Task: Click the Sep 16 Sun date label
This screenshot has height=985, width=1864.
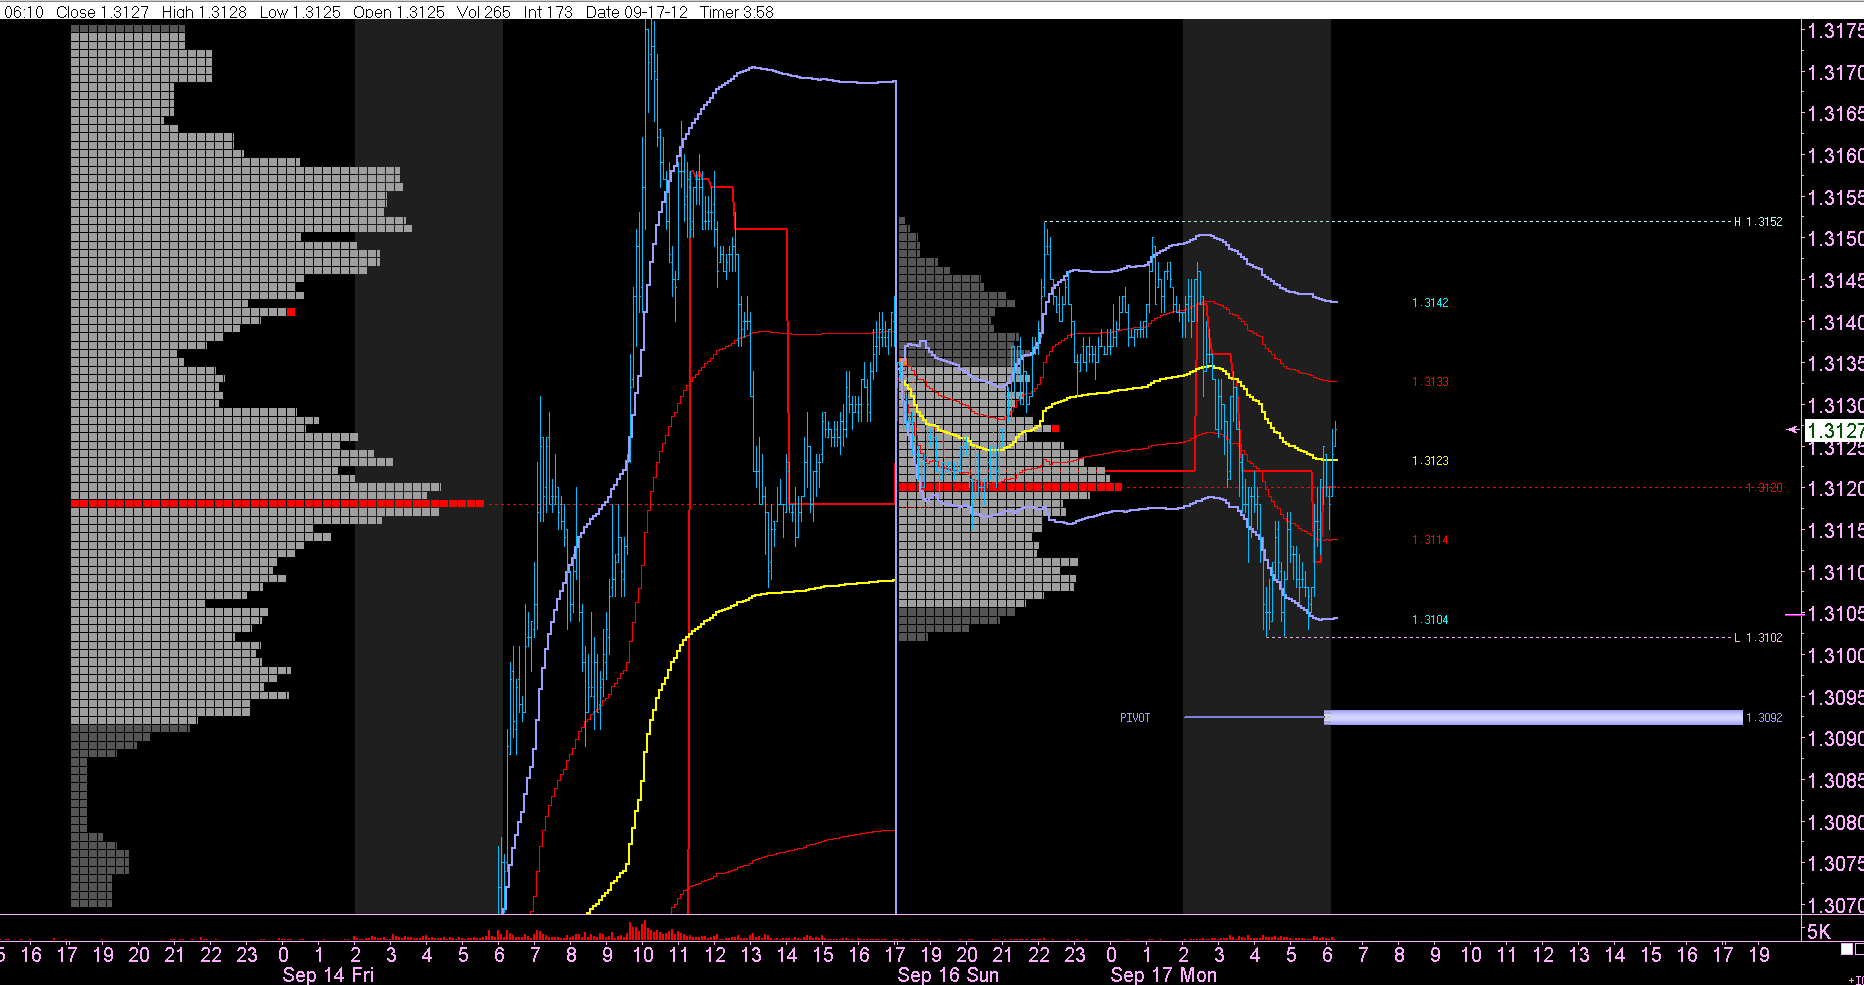Action: point(948,975)
